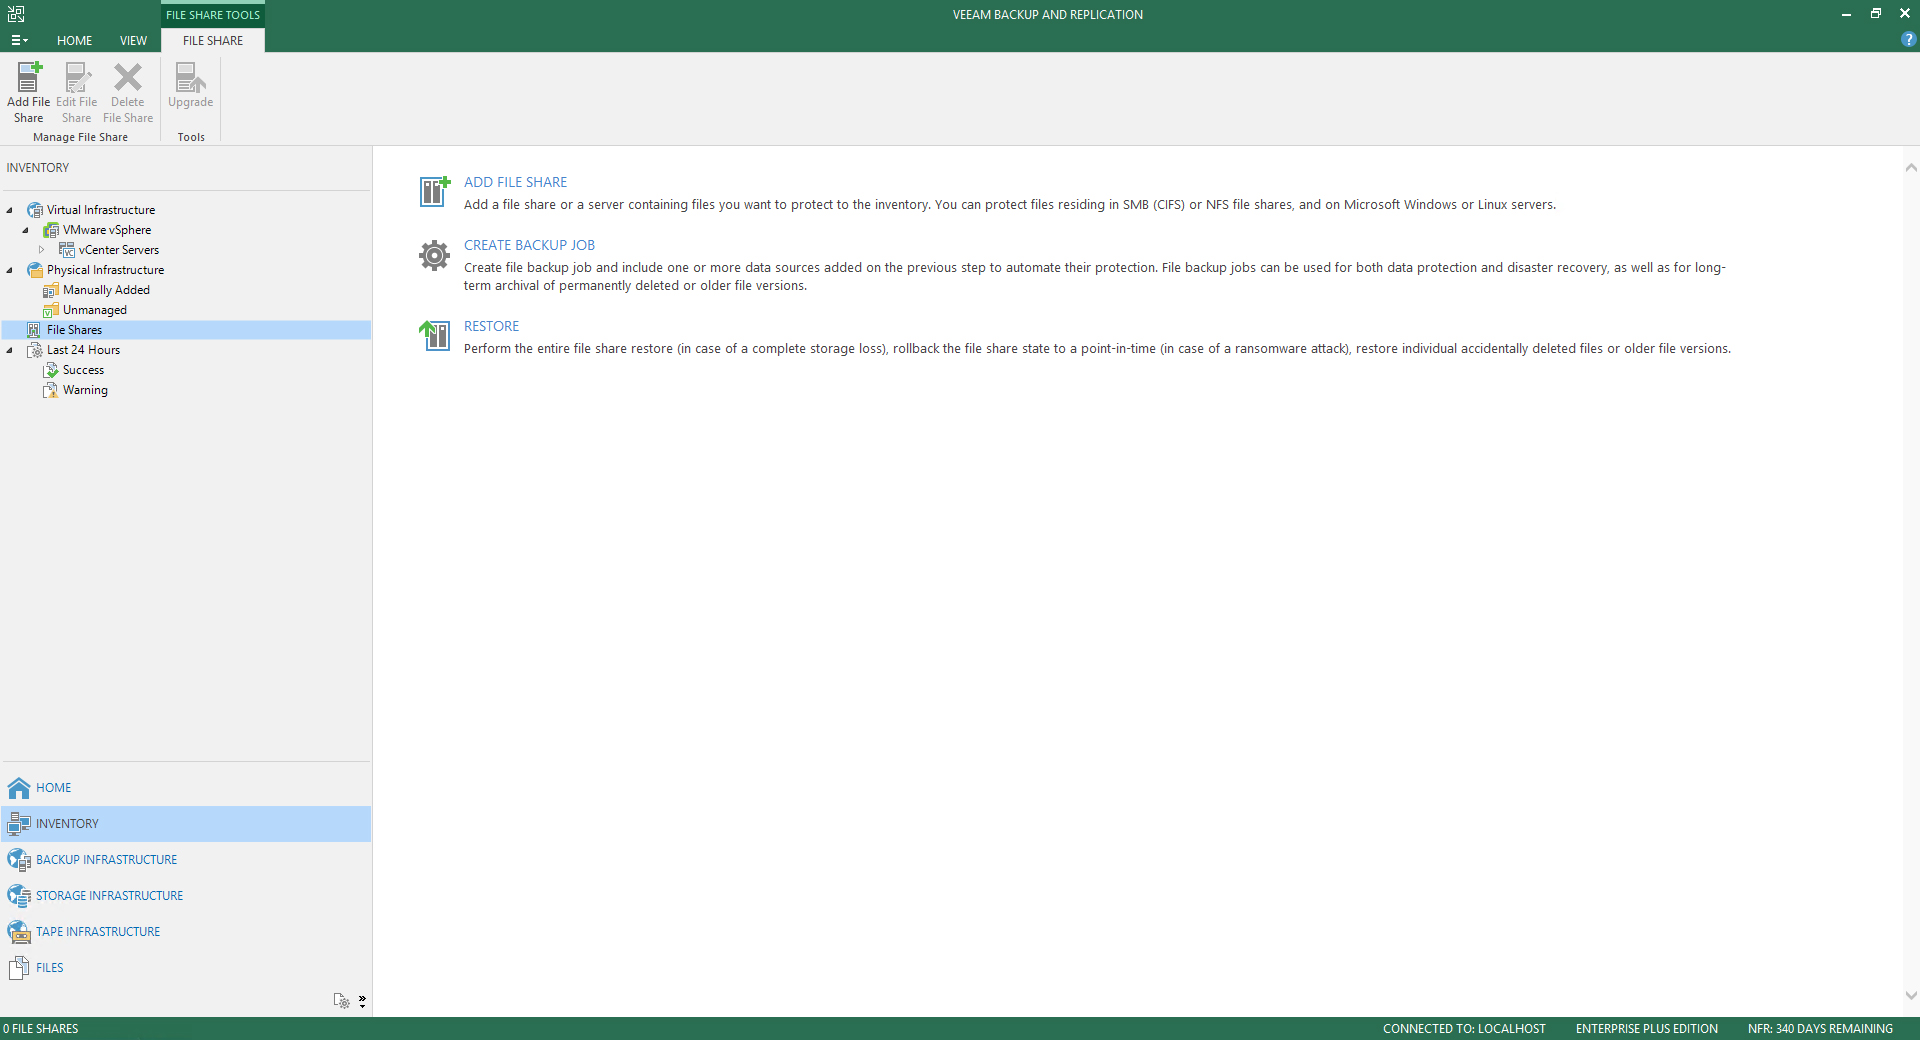Screen dimensions: 1920x1040
Task: Open Backup Infrastructure view in sidebar
Action: (x=106, y=860)
